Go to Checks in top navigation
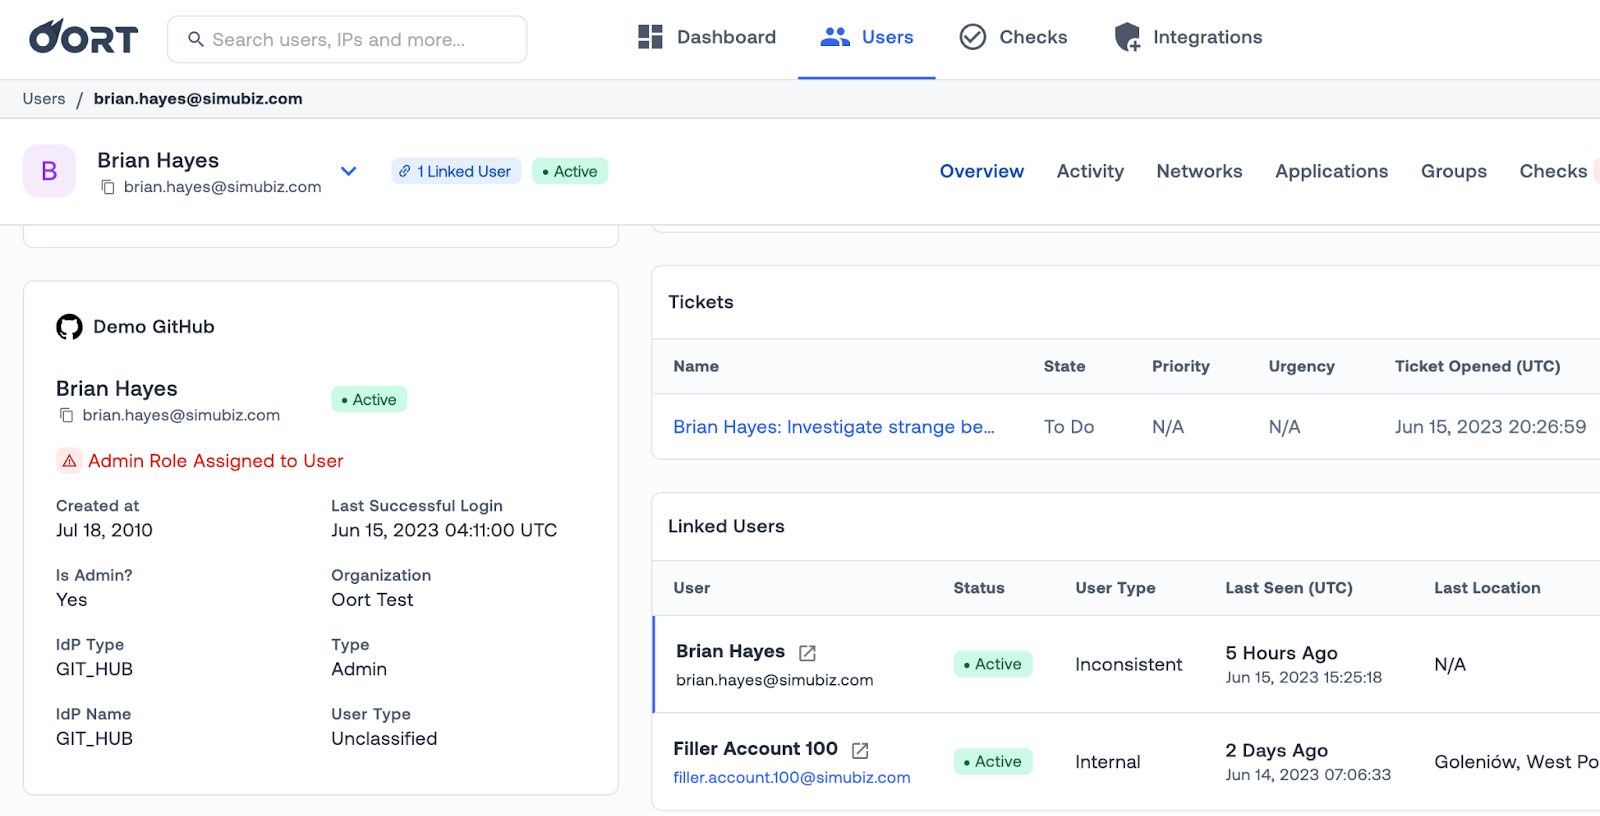Viewport: 1600px width, 816px height. (x=1013, y=38)
